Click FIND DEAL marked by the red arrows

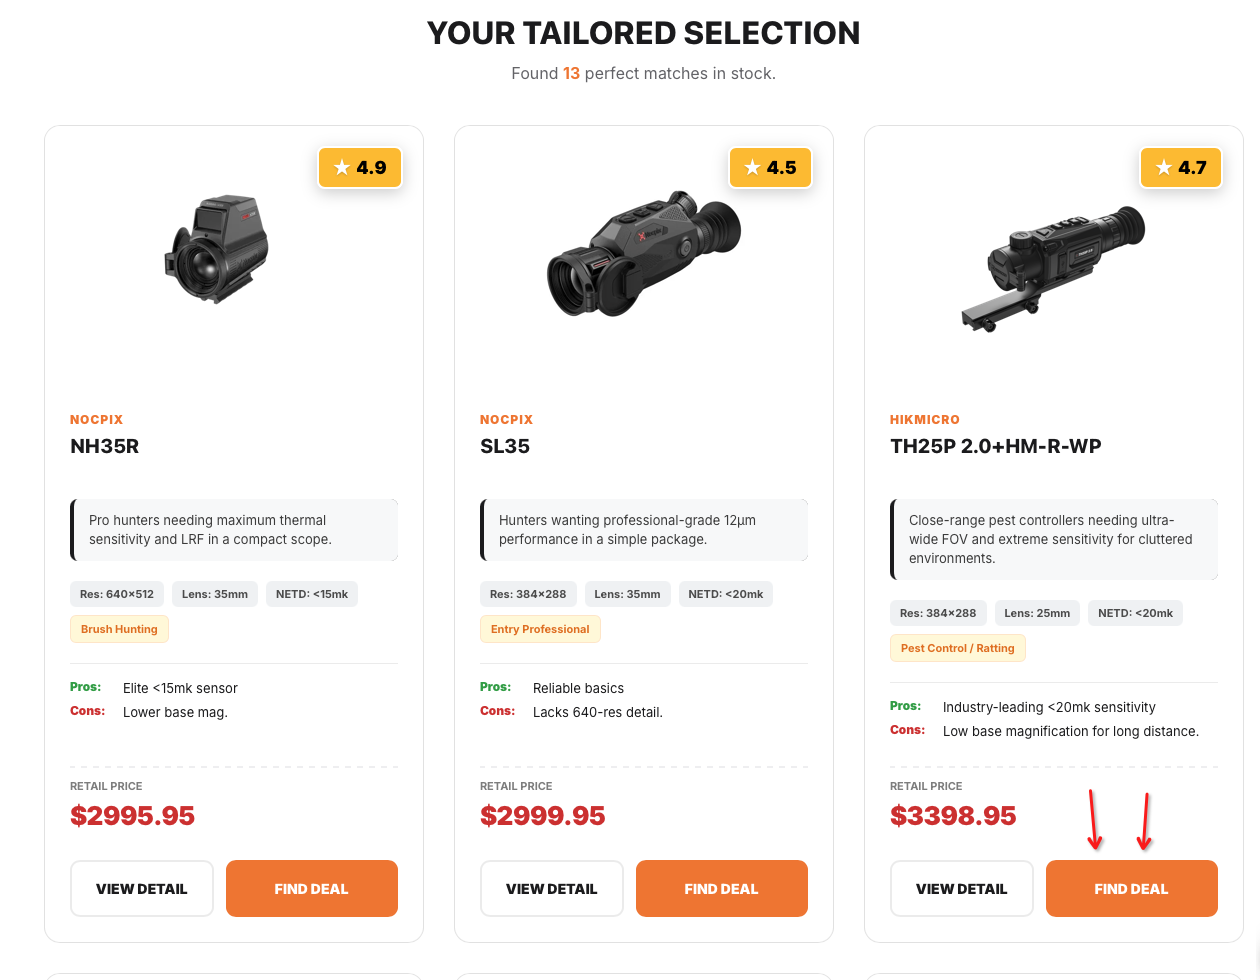pos(1131,888)
